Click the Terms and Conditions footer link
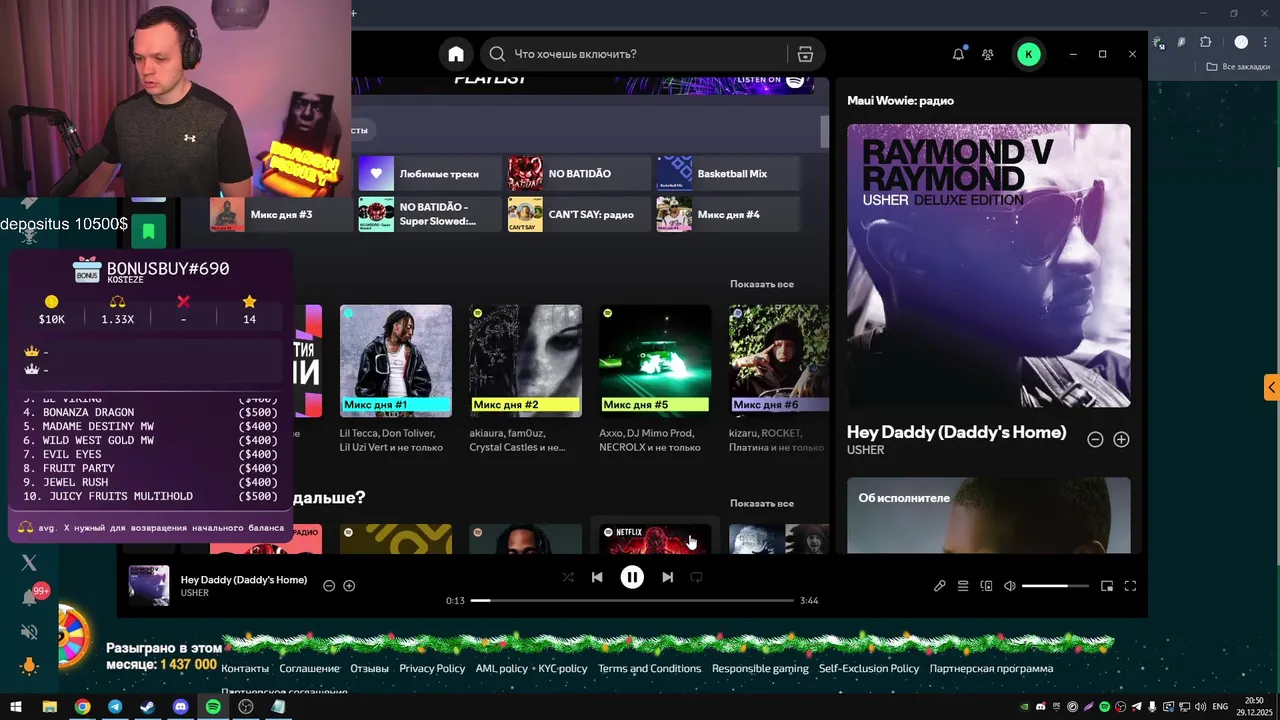The image size is (1280, 720). [649, 668]
